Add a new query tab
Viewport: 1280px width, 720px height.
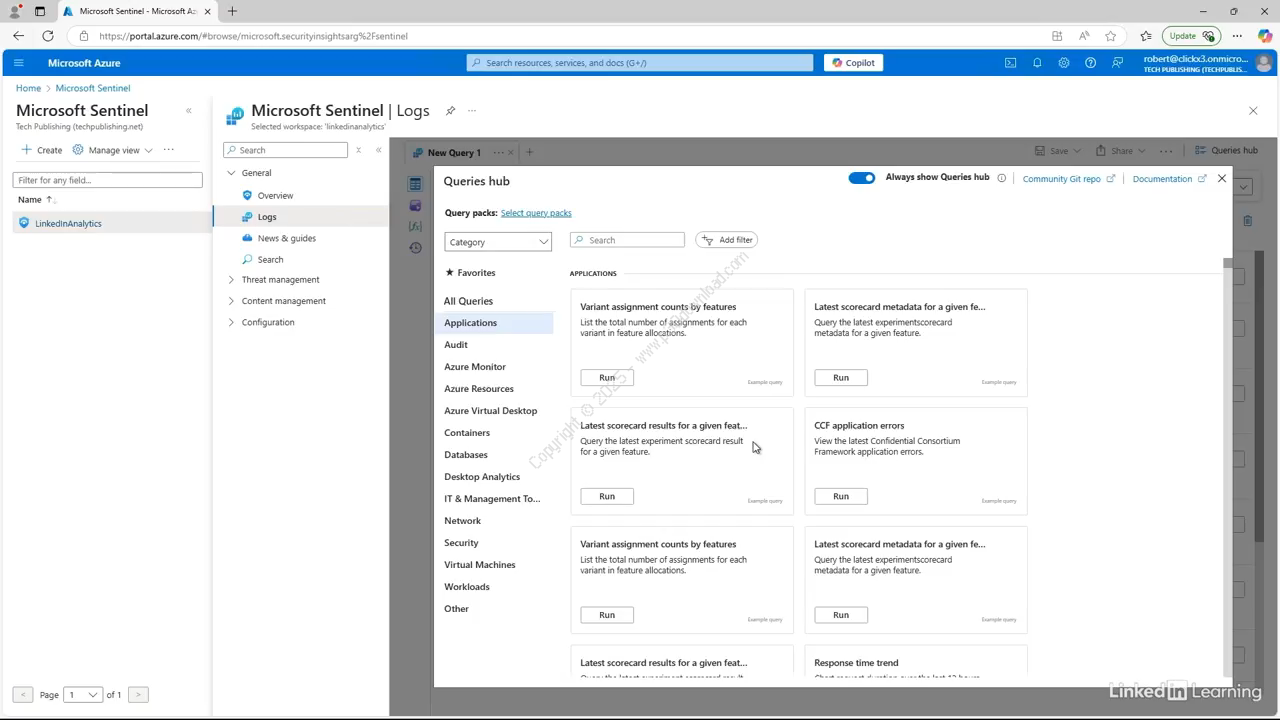[x=529, y=152]
